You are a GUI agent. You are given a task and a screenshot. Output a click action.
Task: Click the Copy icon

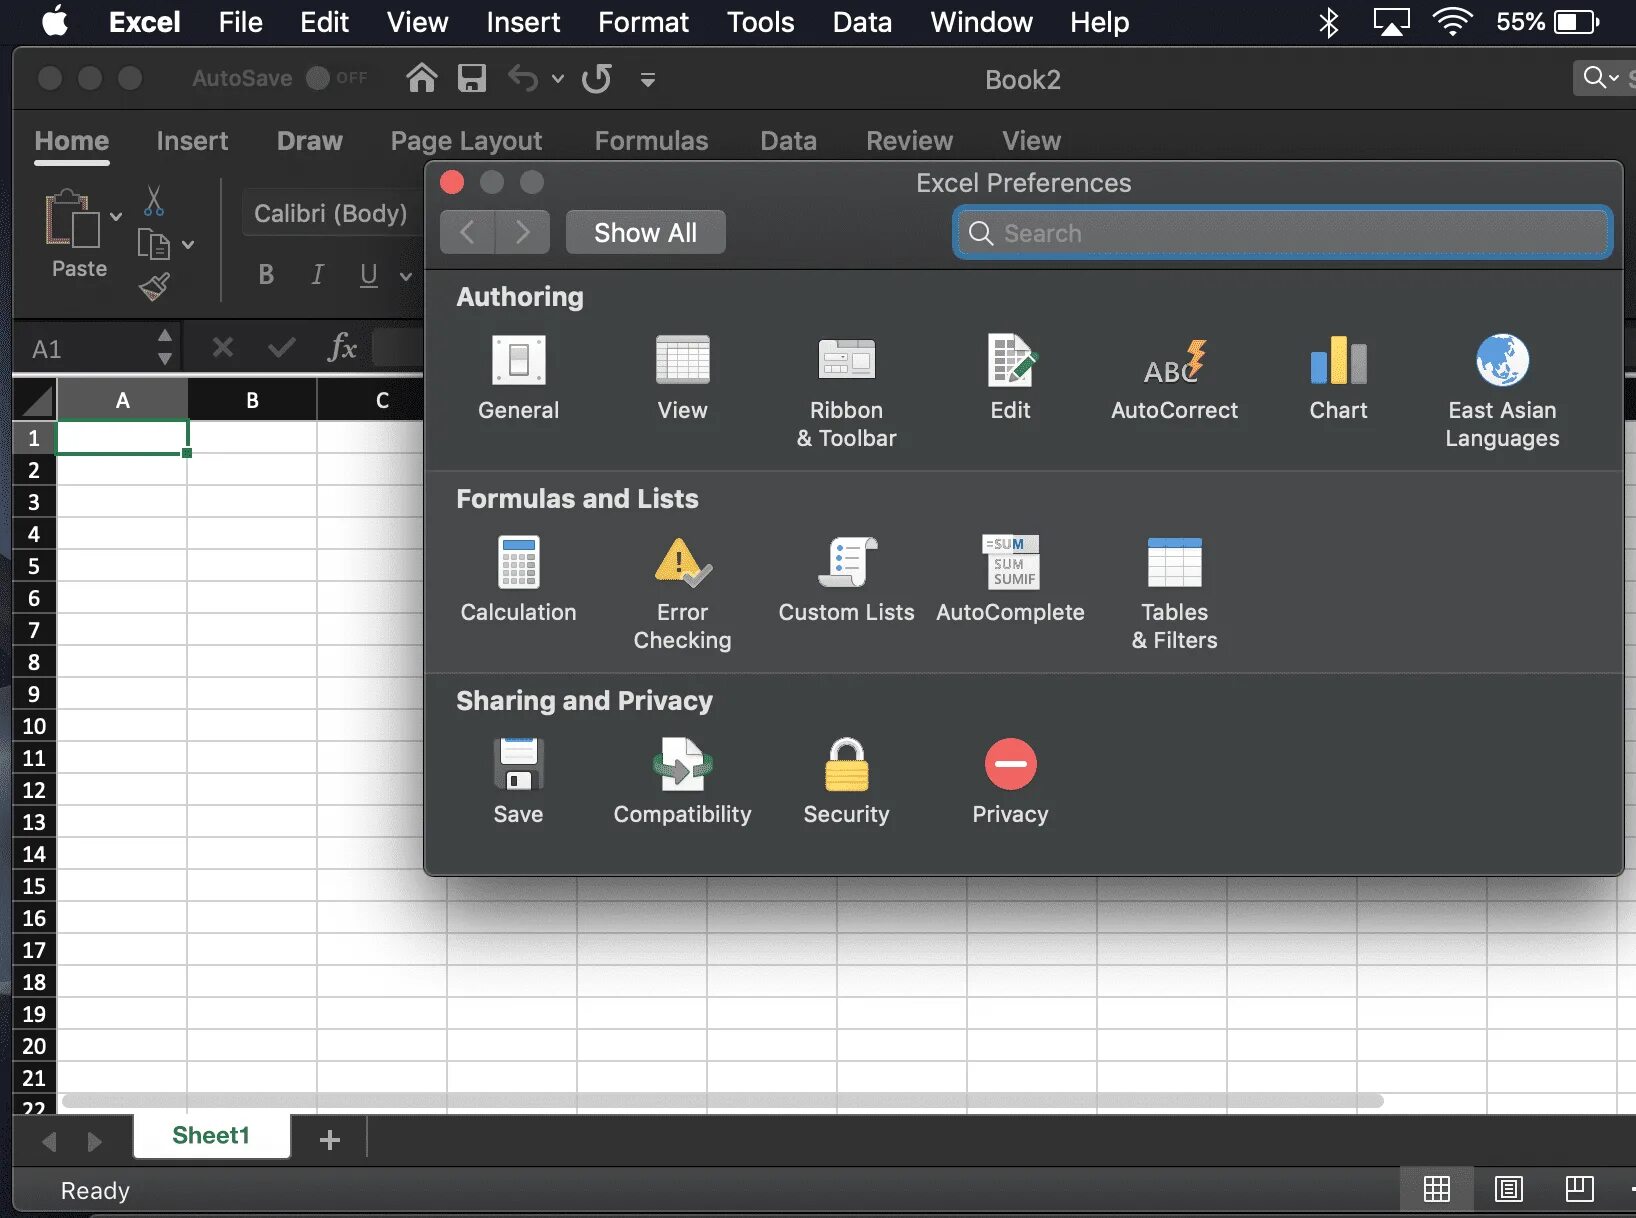point(153,244)
